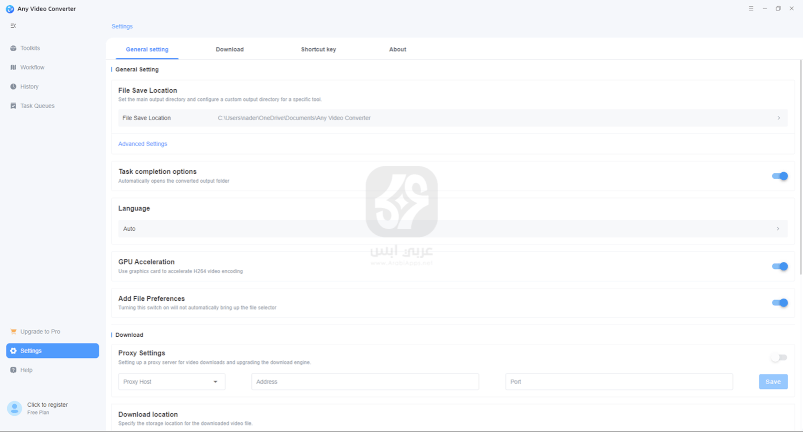Minimize the Any Video Converter window
Image resolution: width=803 pixels, height=432 pixels.
[x=765, y=9]
